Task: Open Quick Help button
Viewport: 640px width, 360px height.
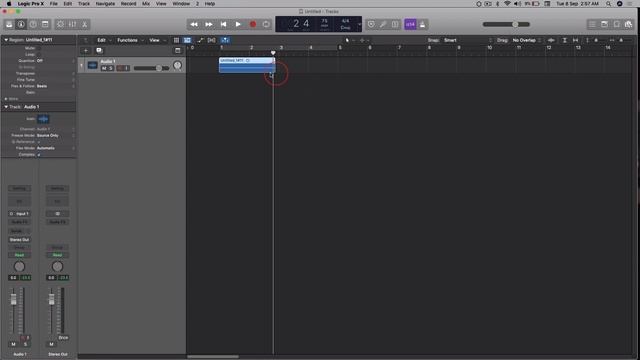Action: tap(33, 24)
